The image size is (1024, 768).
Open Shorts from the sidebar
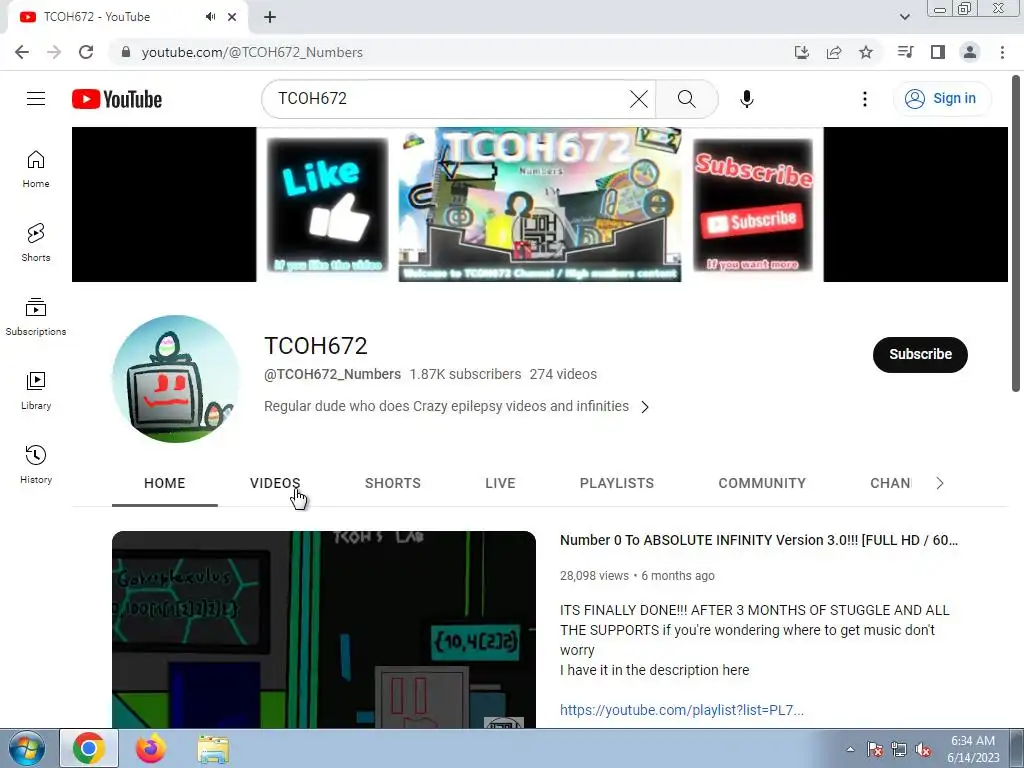point(36,243)
